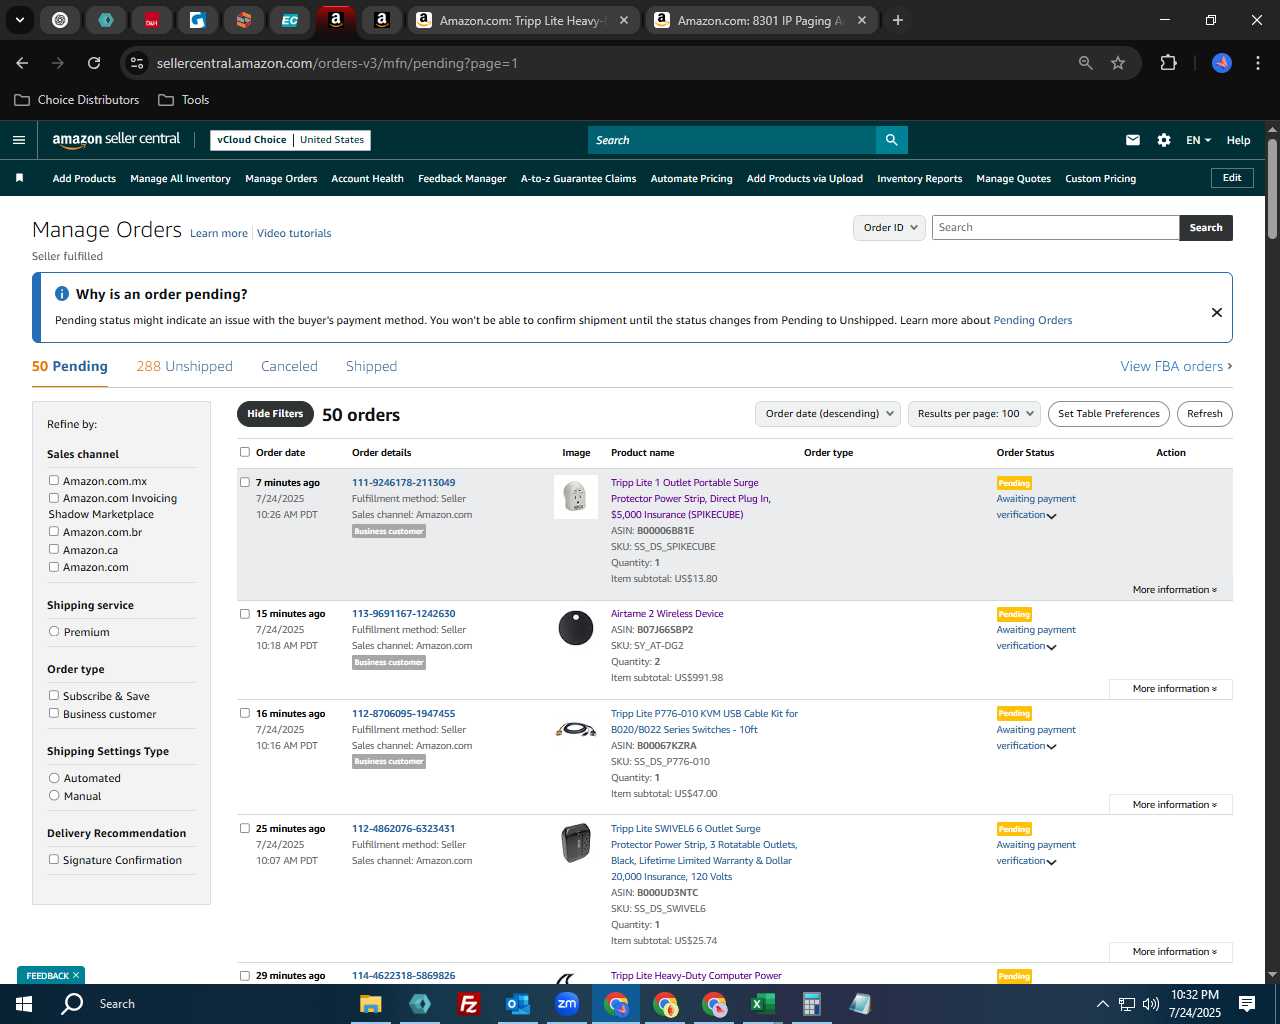The height and width of the screenshot is (1024, 1280).
Task: Open the Airtame 2 product thumbnail
Action: [576, 628]
